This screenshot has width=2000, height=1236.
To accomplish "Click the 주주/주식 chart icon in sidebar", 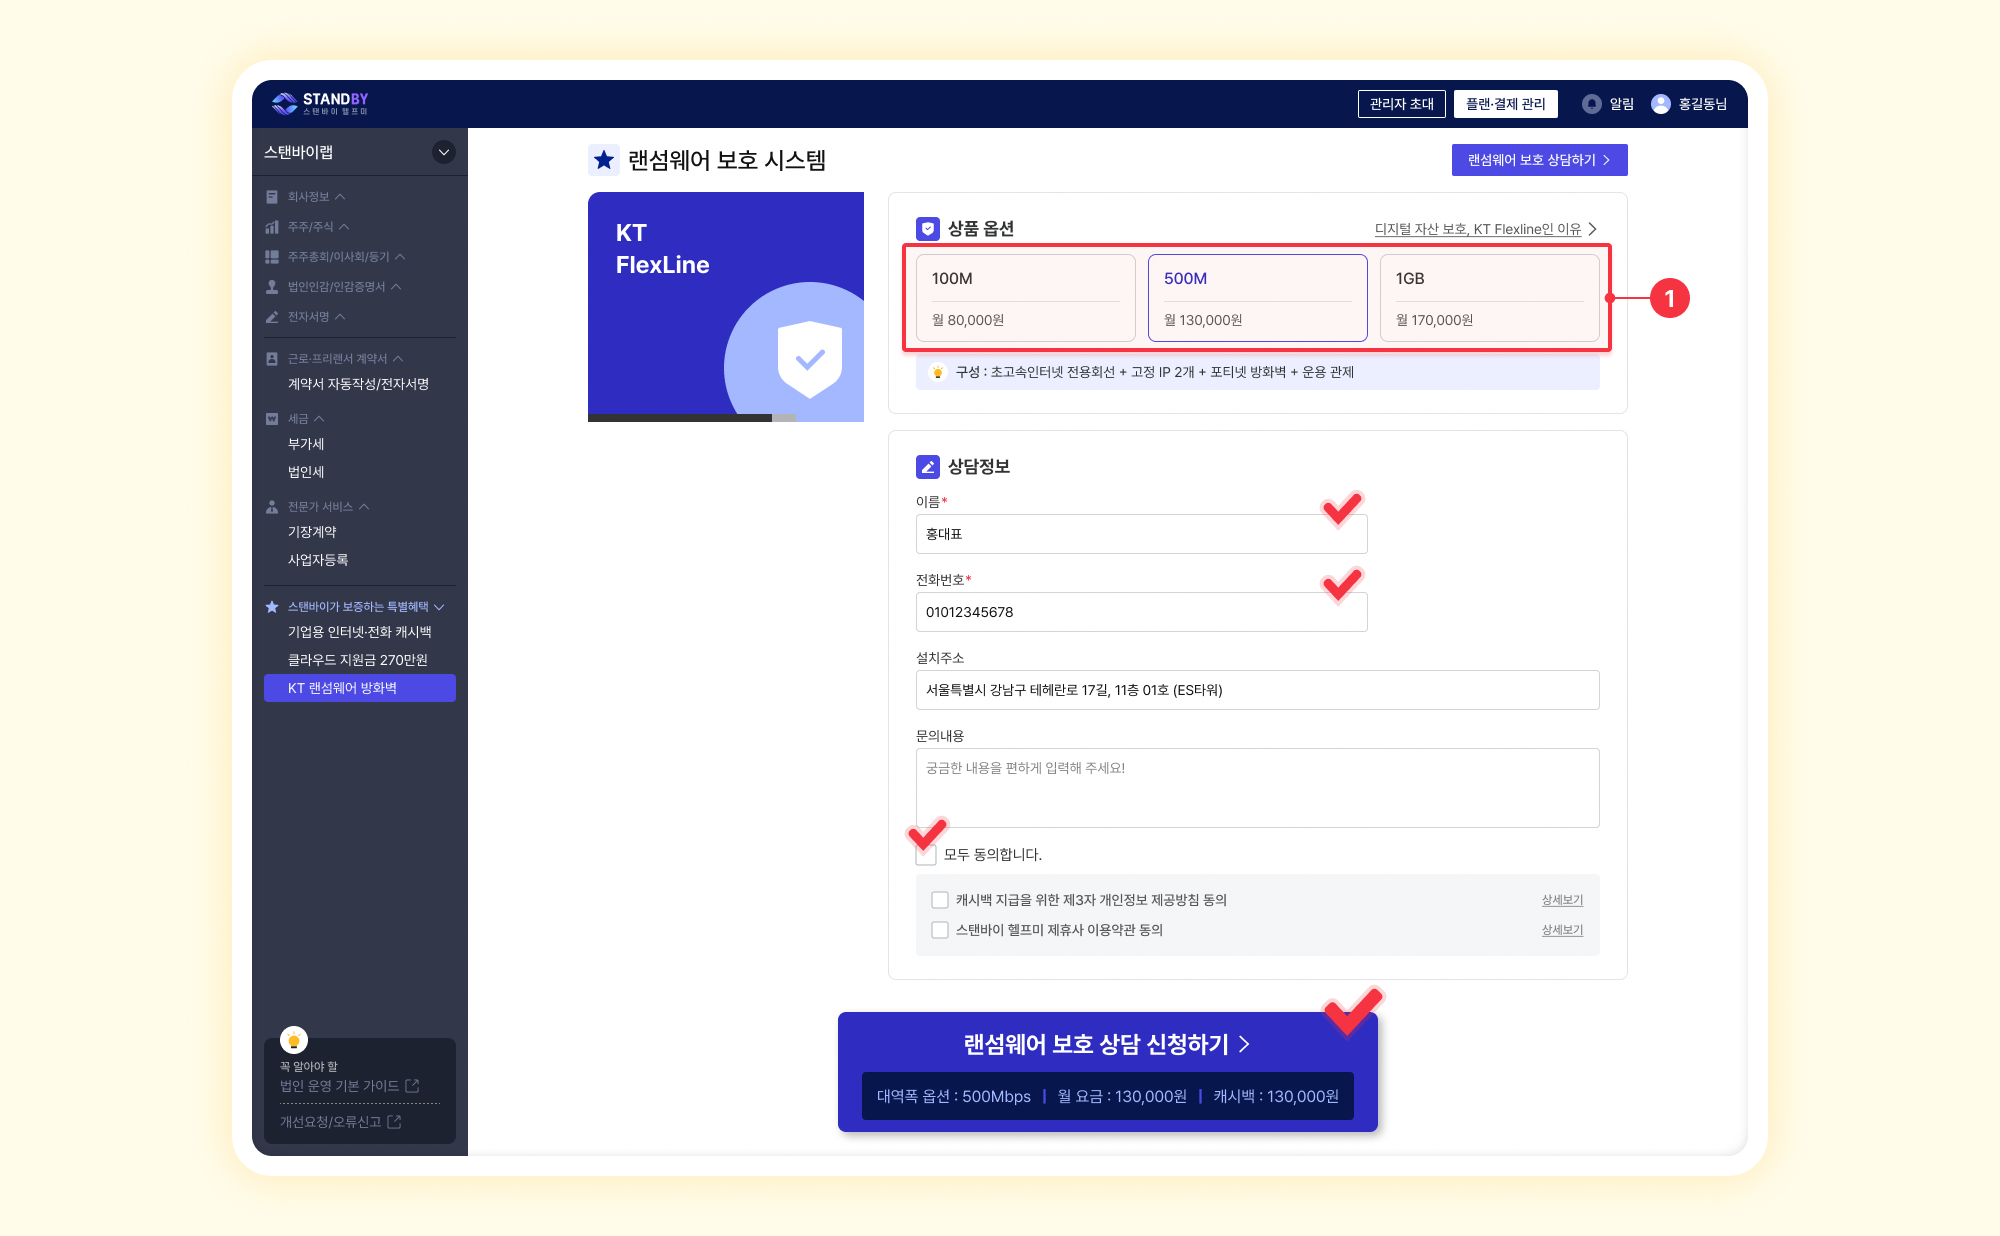I will click(x=272, y=227).
